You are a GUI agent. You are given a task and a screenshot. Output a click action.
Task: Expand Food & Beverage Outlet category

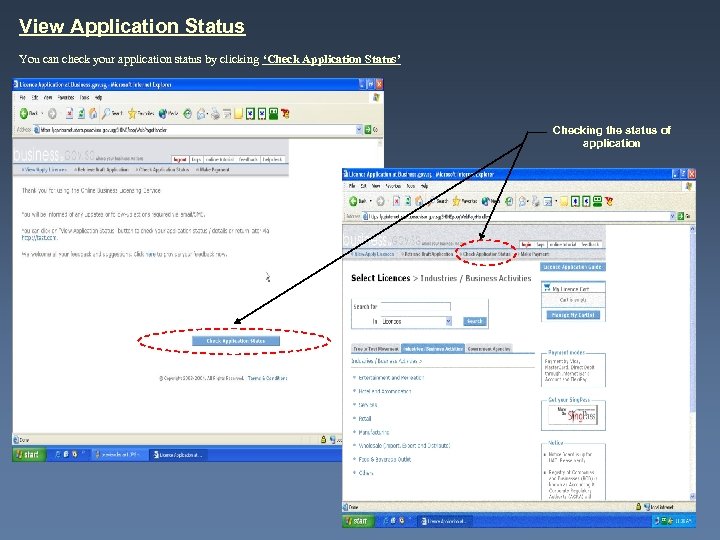[x=384, y=460]
